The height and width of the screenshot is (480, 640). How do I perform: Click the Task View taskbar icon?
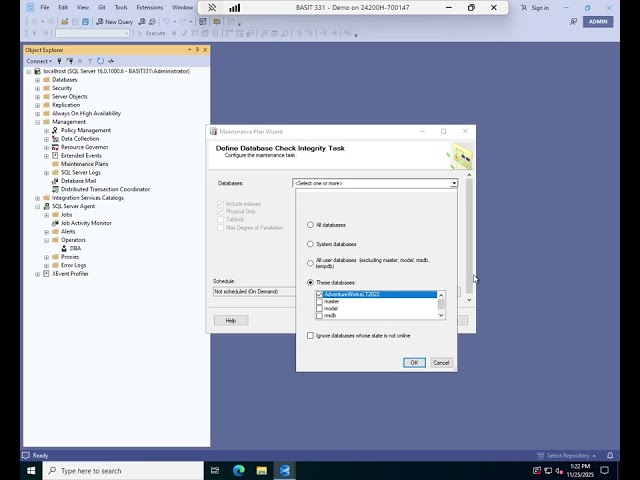pyautogui.click(x=215, y=471)
